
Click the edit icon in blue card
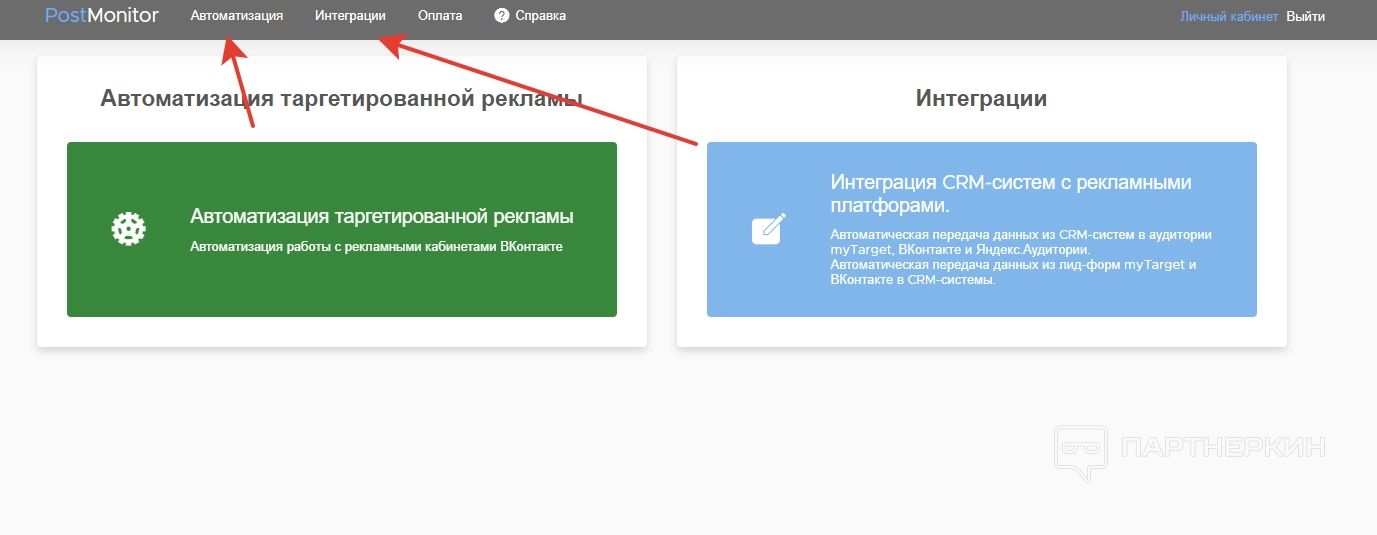pyautogui.click(x=768, y=229)
